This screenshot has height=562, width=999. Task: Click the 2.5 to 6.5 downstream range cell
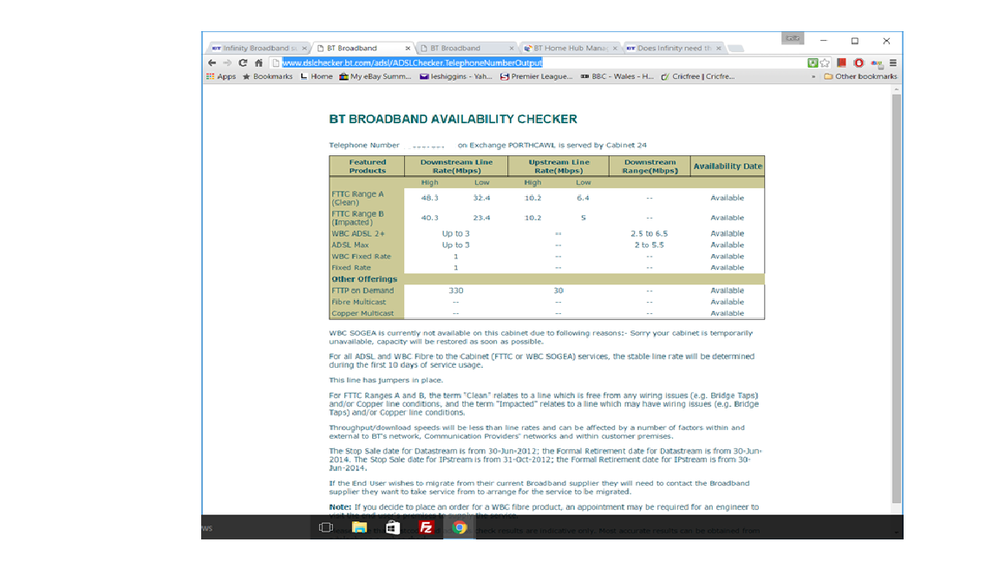click(649, 234)
